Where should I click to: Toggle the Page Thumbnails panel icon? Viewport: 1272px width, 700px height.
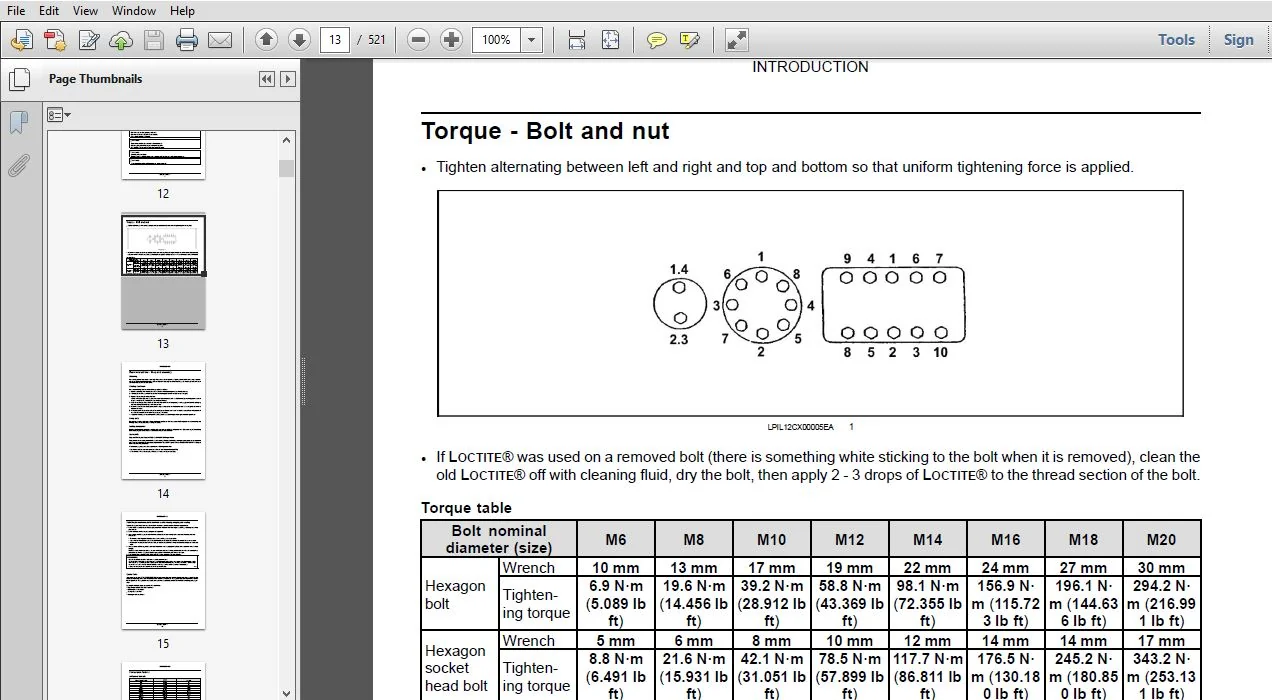(19, 80)
